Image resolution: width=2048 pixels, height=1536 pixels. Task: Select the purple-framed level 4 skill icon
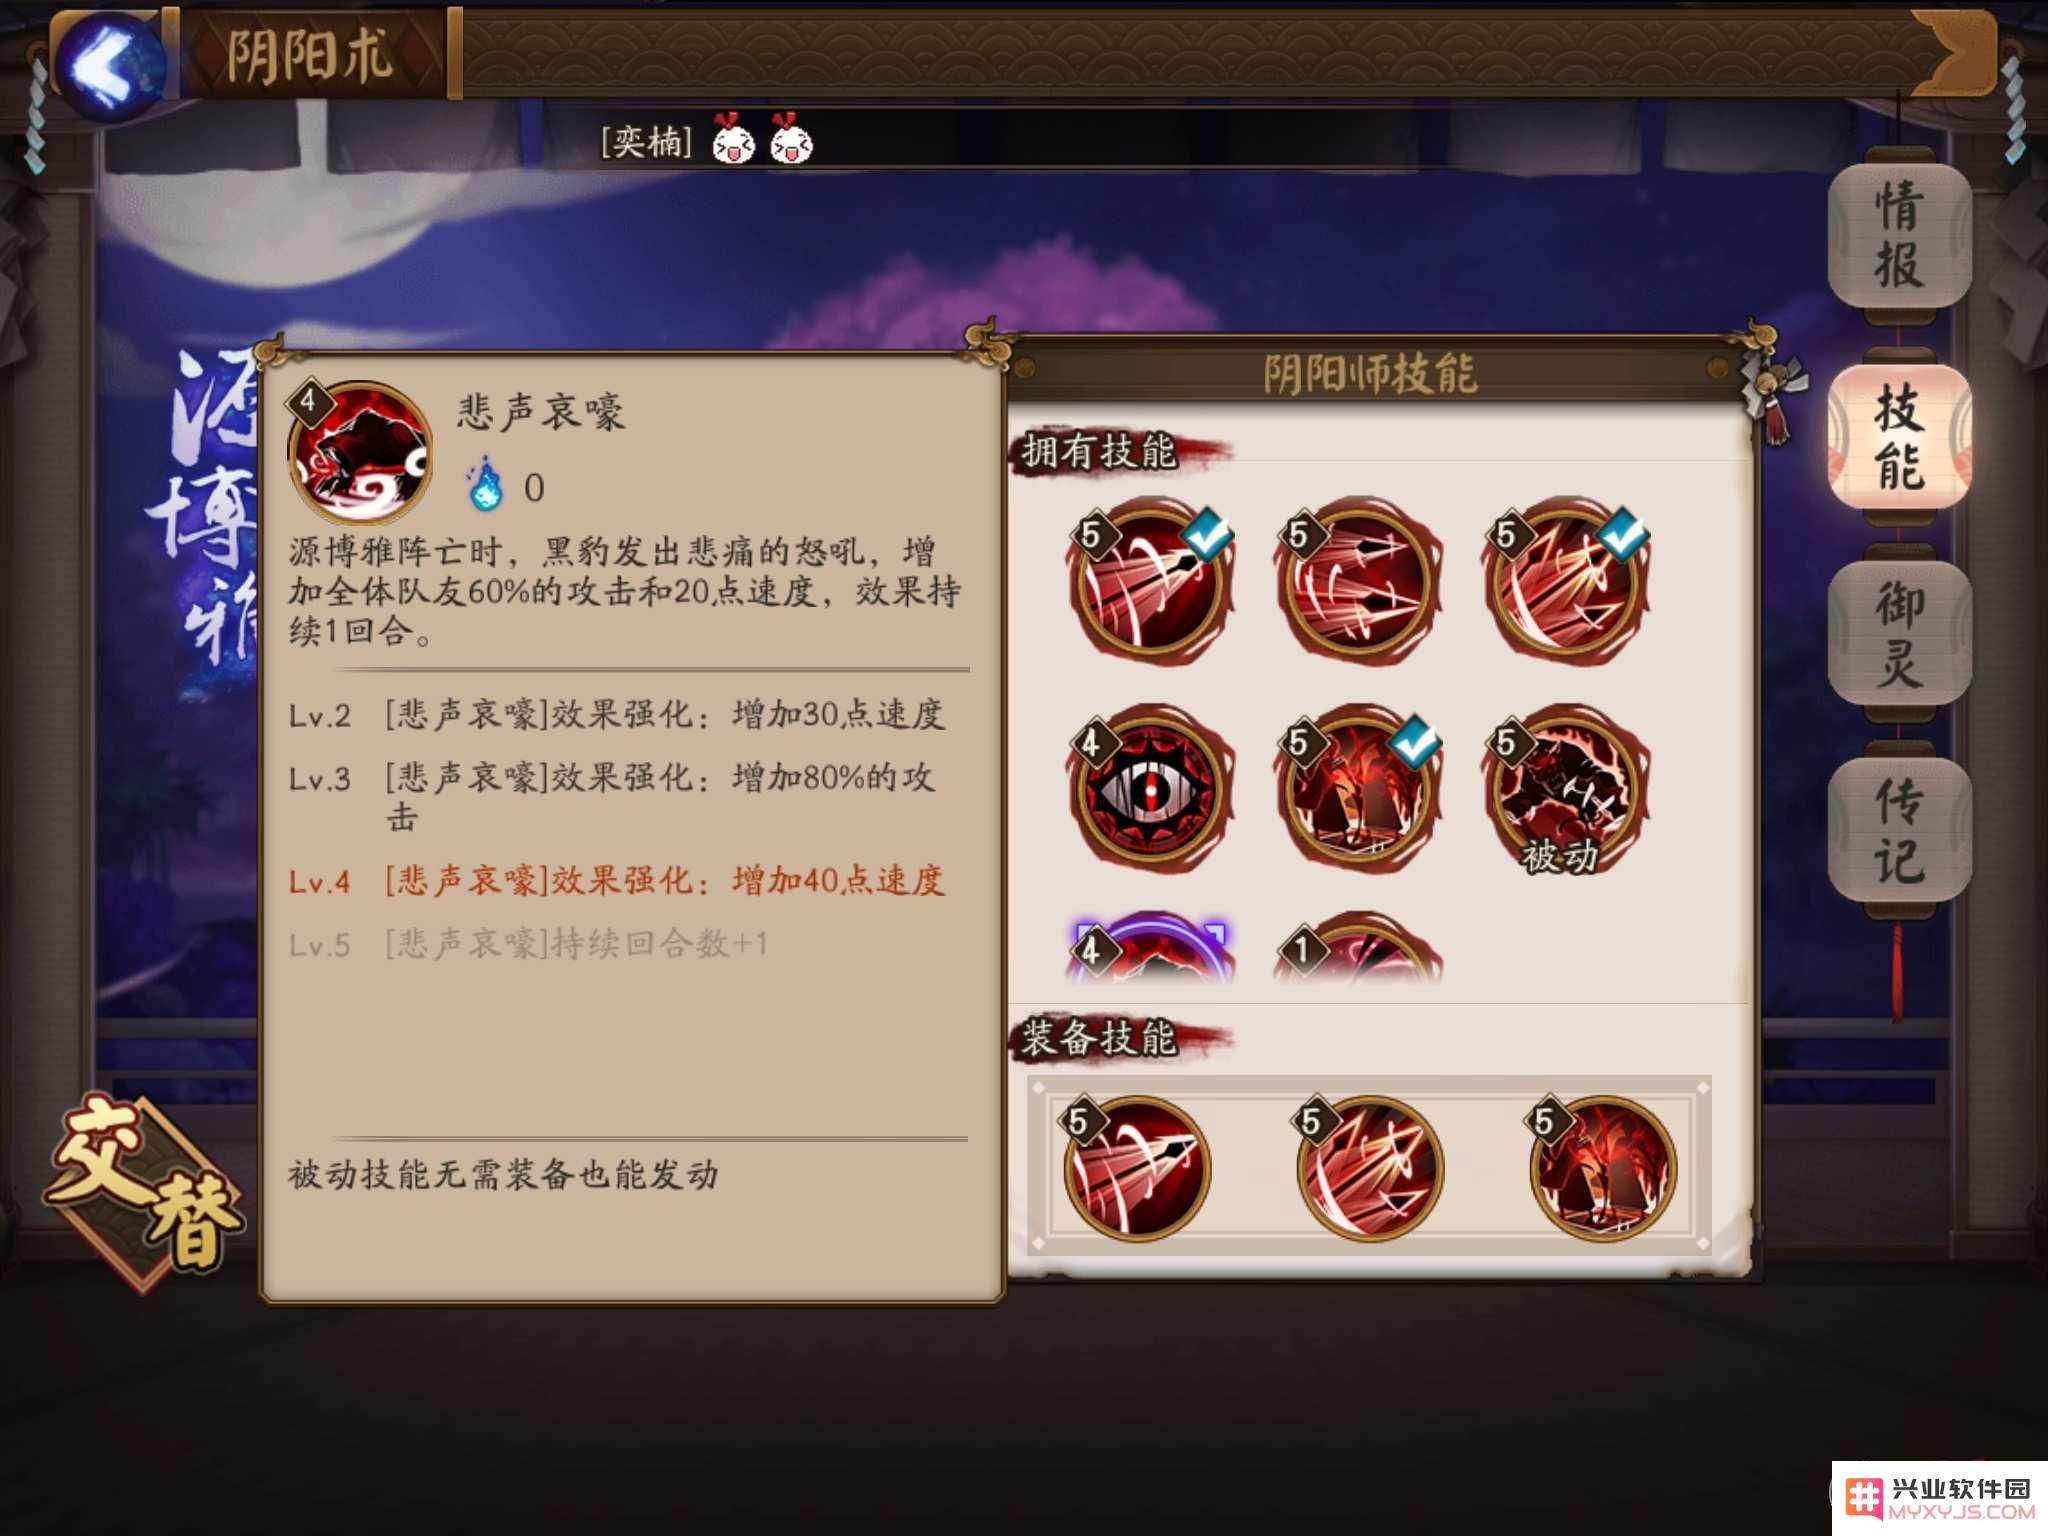coord(1152,948)
